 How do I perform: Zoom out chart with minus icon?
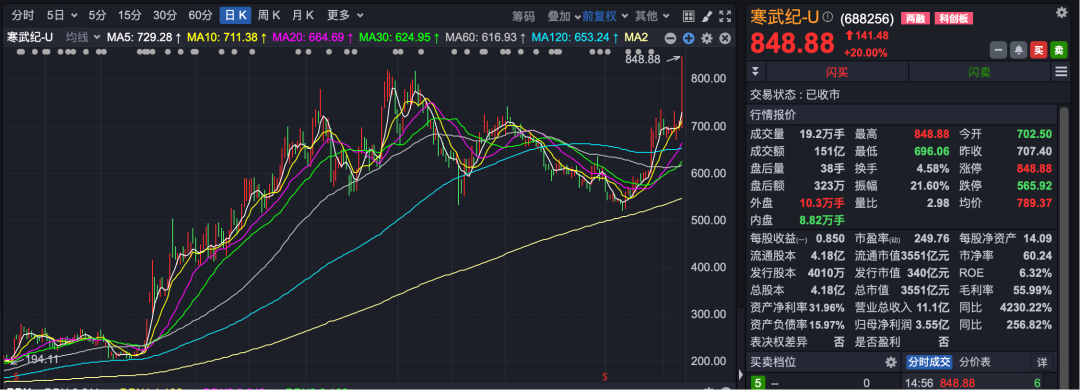click(670, 38)
